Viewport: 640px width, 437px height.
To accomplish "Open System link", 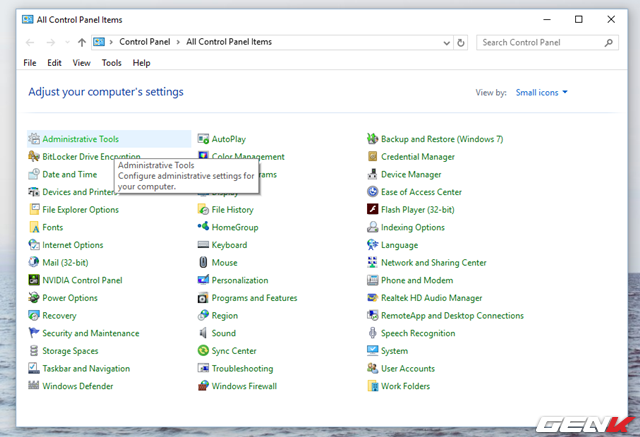I will click(x=394, y=351).
